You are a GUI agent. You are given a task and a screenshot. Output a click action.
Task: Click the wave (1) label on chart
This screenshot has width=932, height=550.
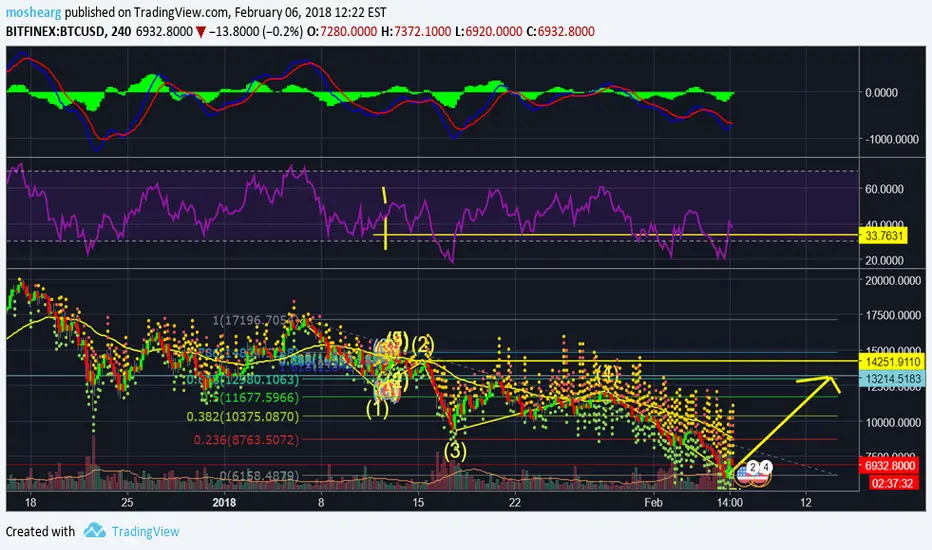pos(377,408)
